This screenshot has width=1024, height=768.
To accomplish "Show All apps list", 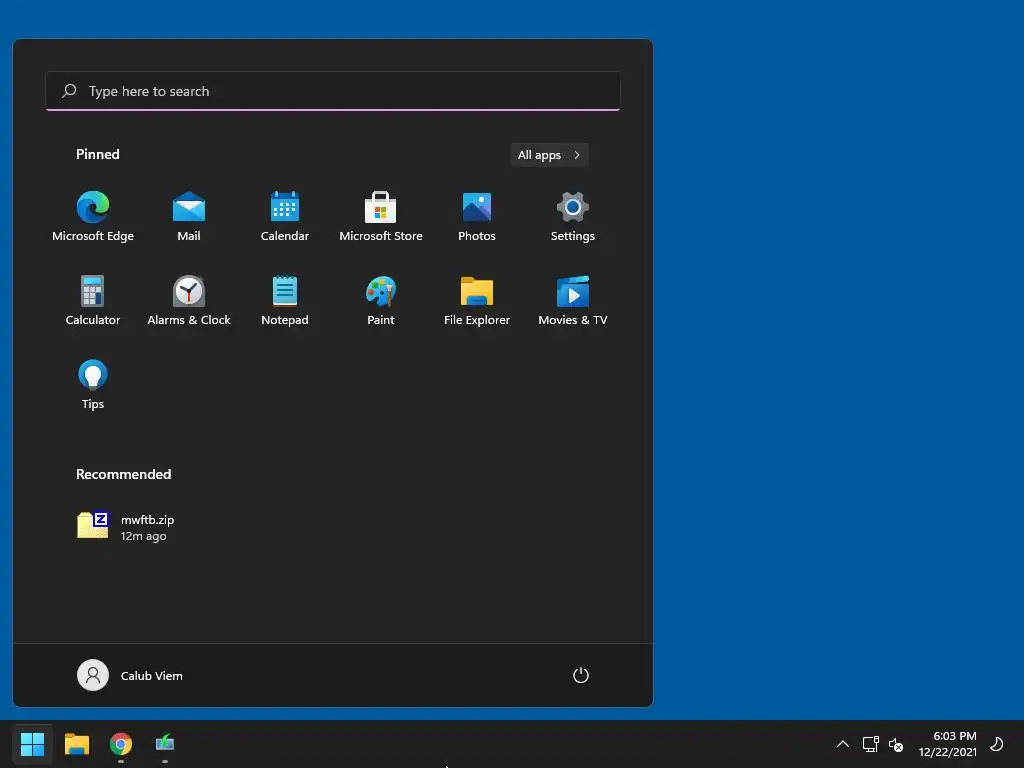I will [549, 155].
